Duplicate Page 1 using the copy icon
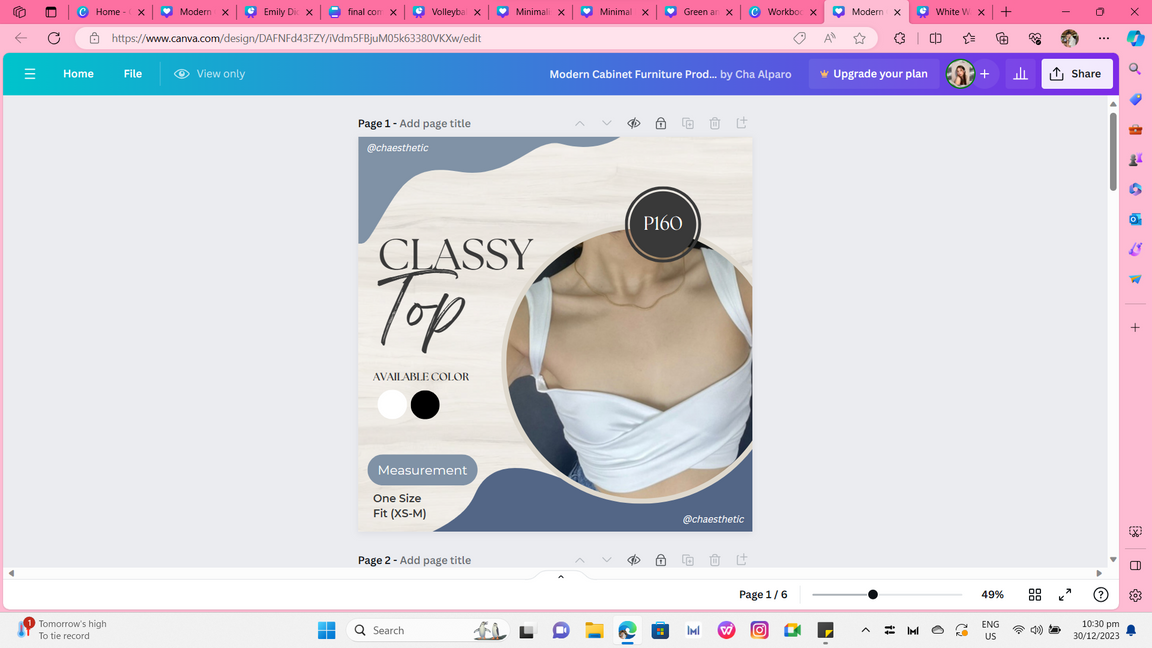The width and height of the screenshot is (1152, 648). [x=688, y=123]
